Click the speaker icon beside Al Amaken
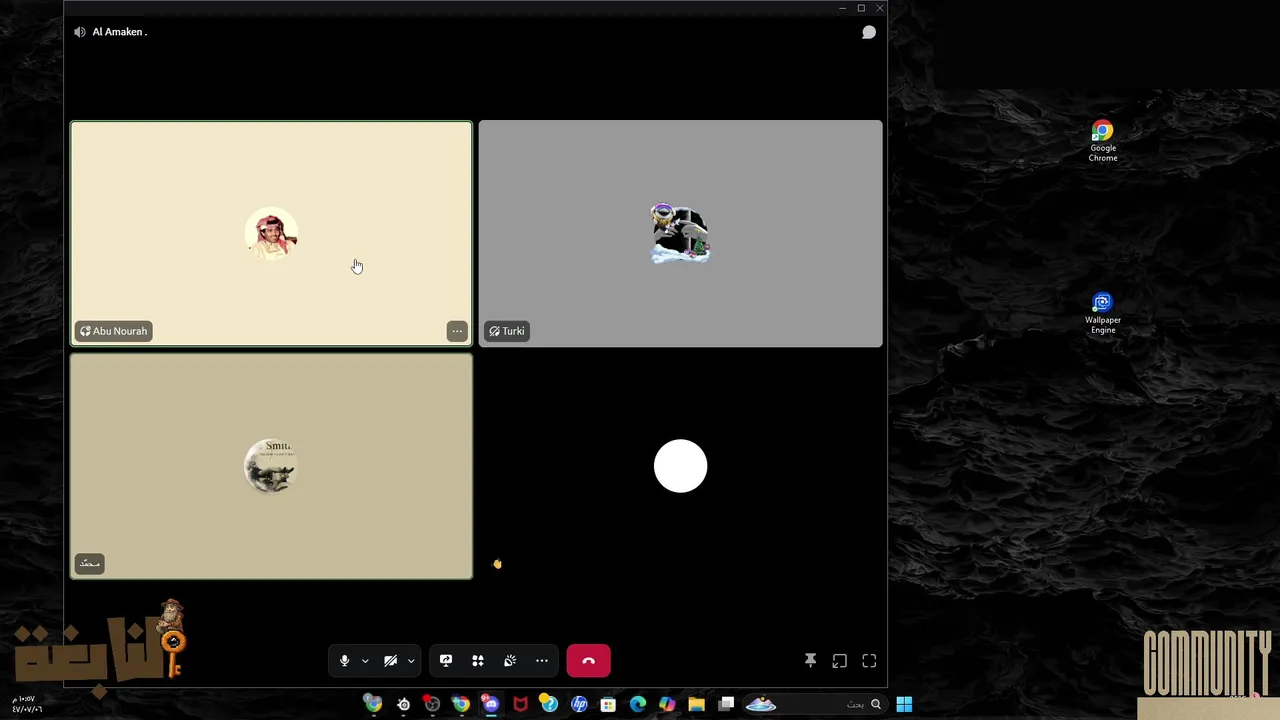Screen dimensions: 1280x720 coord(80,32)
